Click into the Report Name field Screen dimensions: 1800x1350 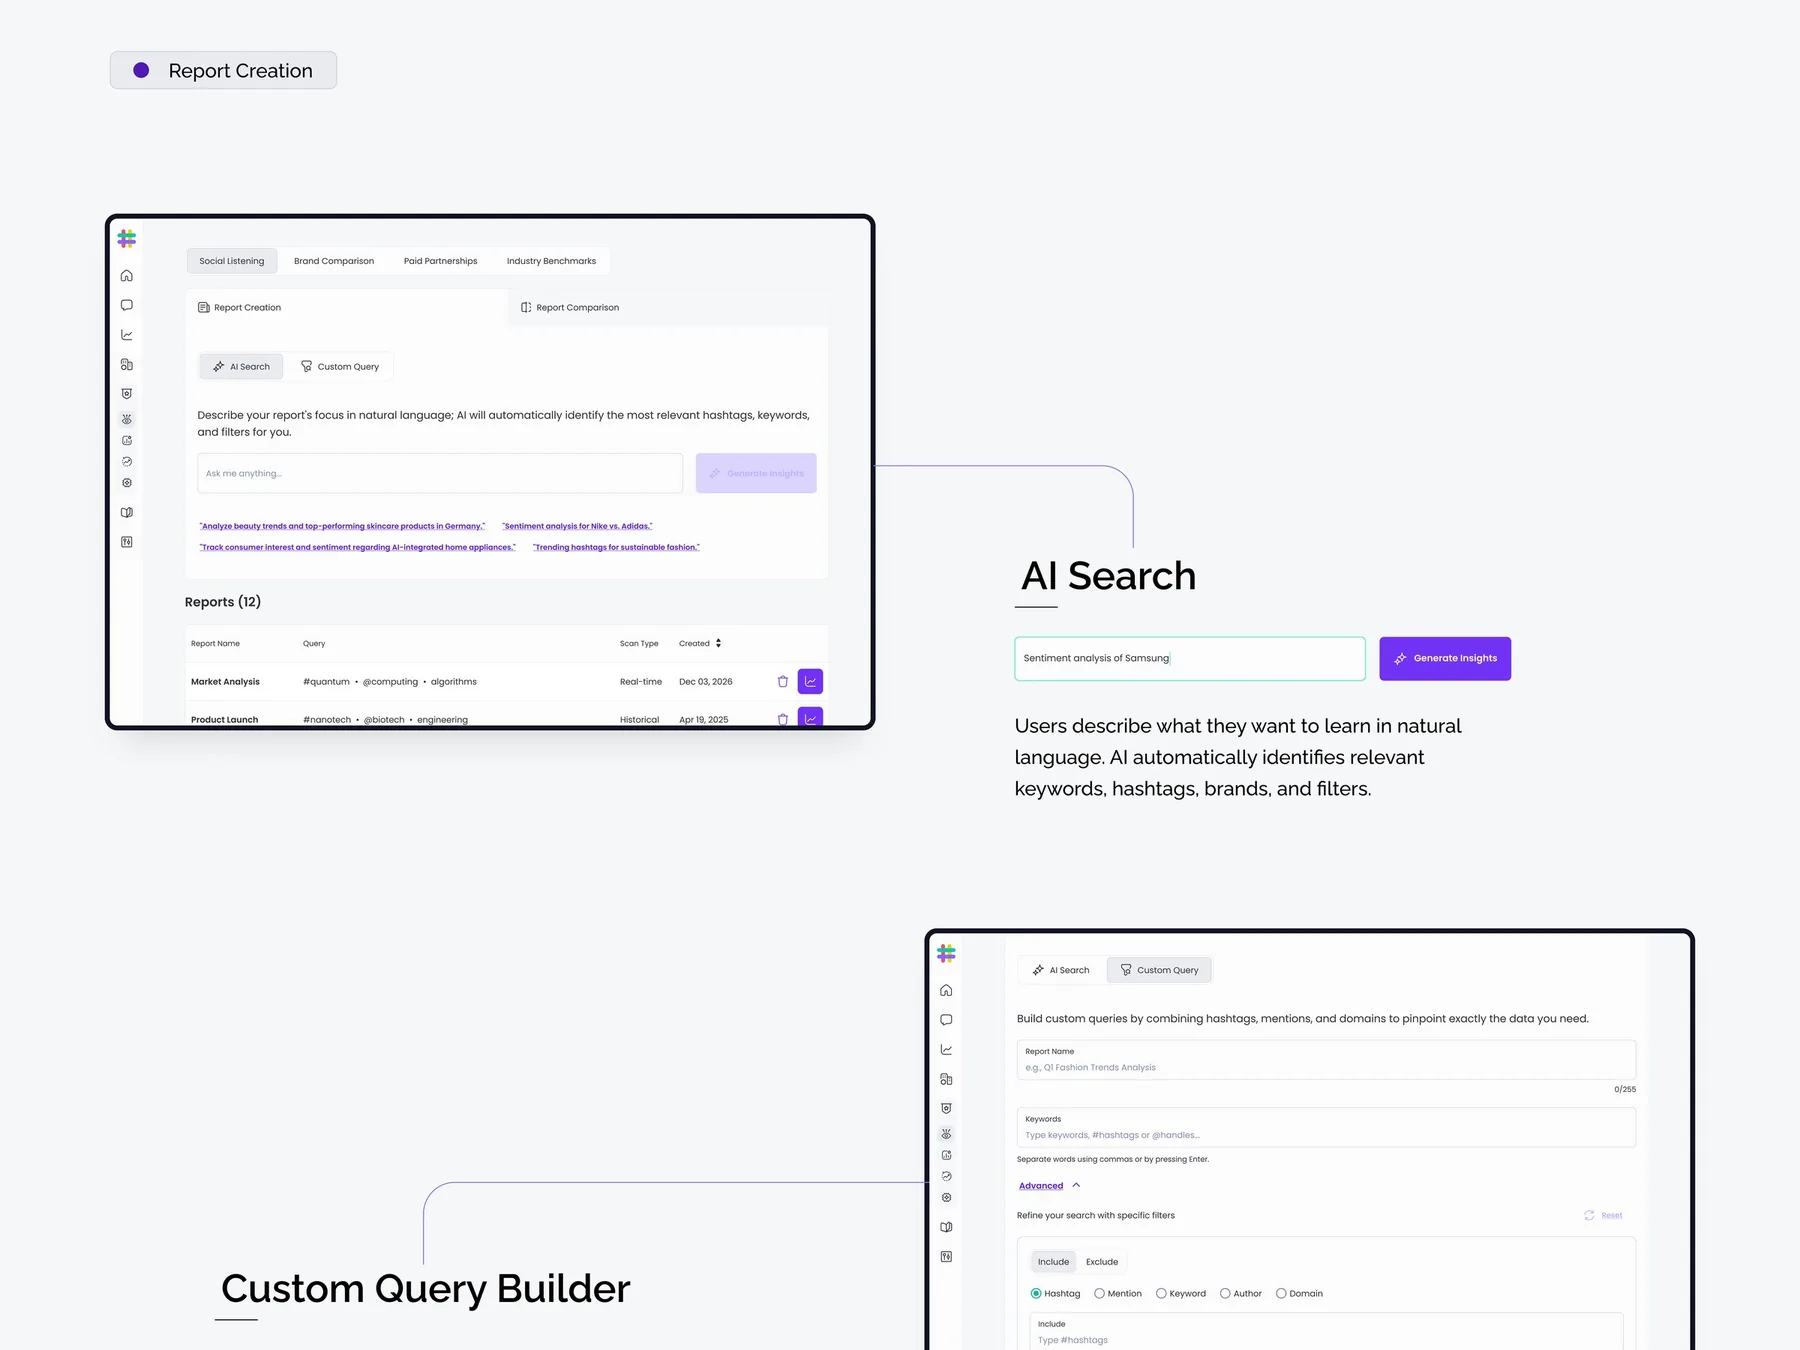tap(1326, 1060)
